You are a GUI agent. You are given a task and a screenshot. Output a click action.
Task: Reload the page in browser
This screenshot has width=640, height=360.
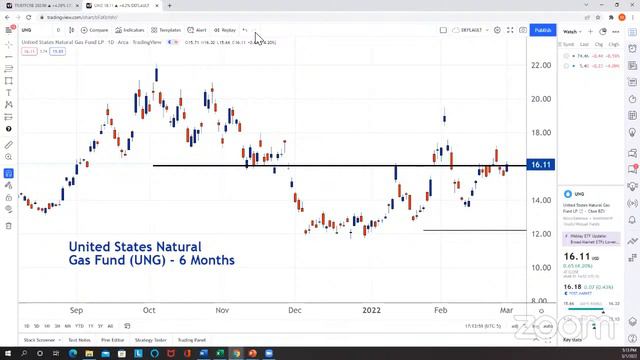coord(29,17)
